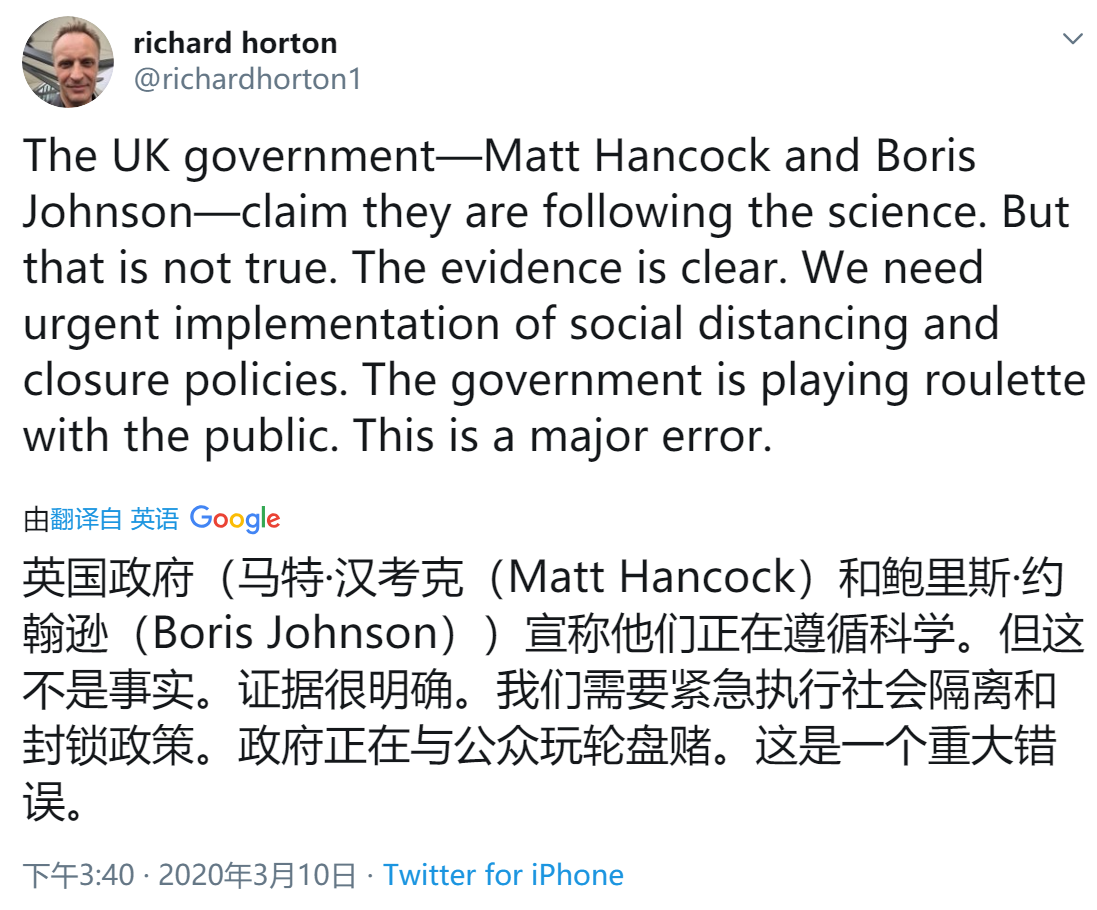
Task: Click the 英语 source language link
Action: tap(154, 518)
